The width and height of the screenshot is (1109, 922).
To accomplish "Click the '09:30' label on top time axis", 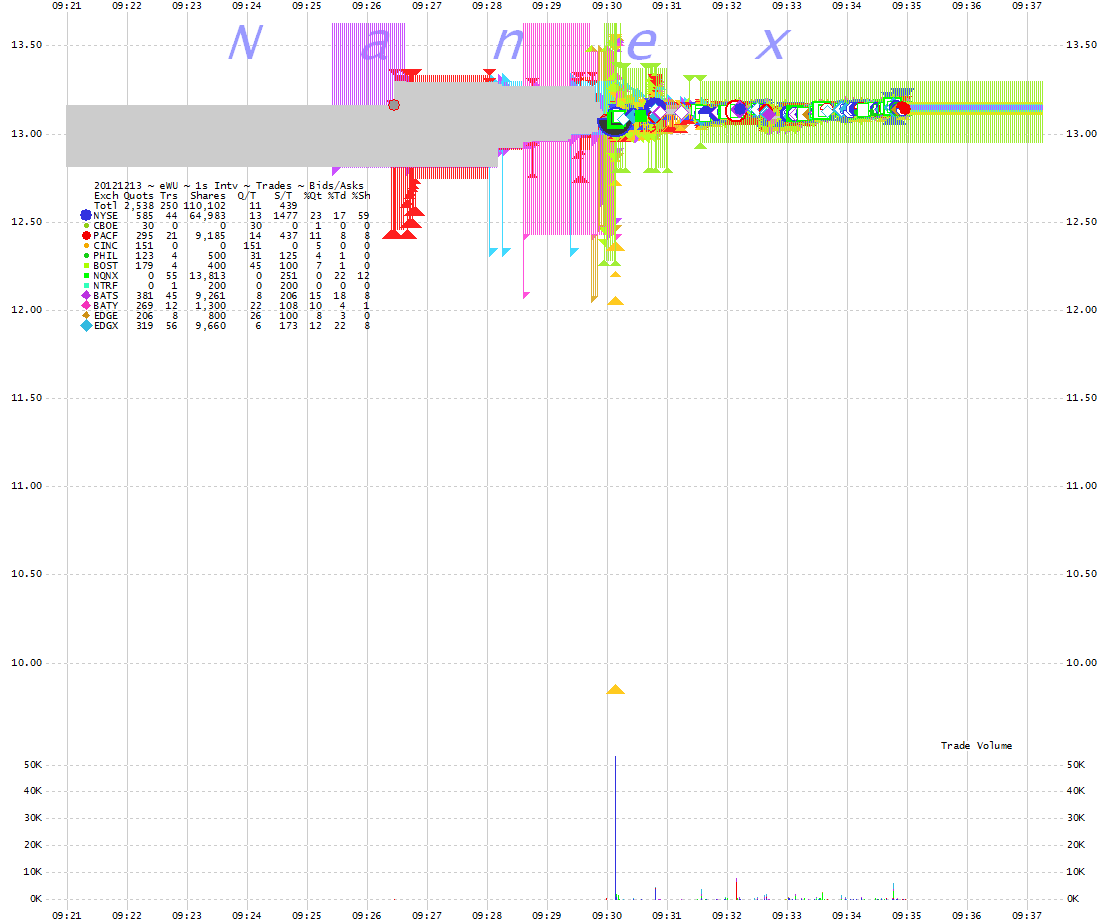I will [607, 6].
